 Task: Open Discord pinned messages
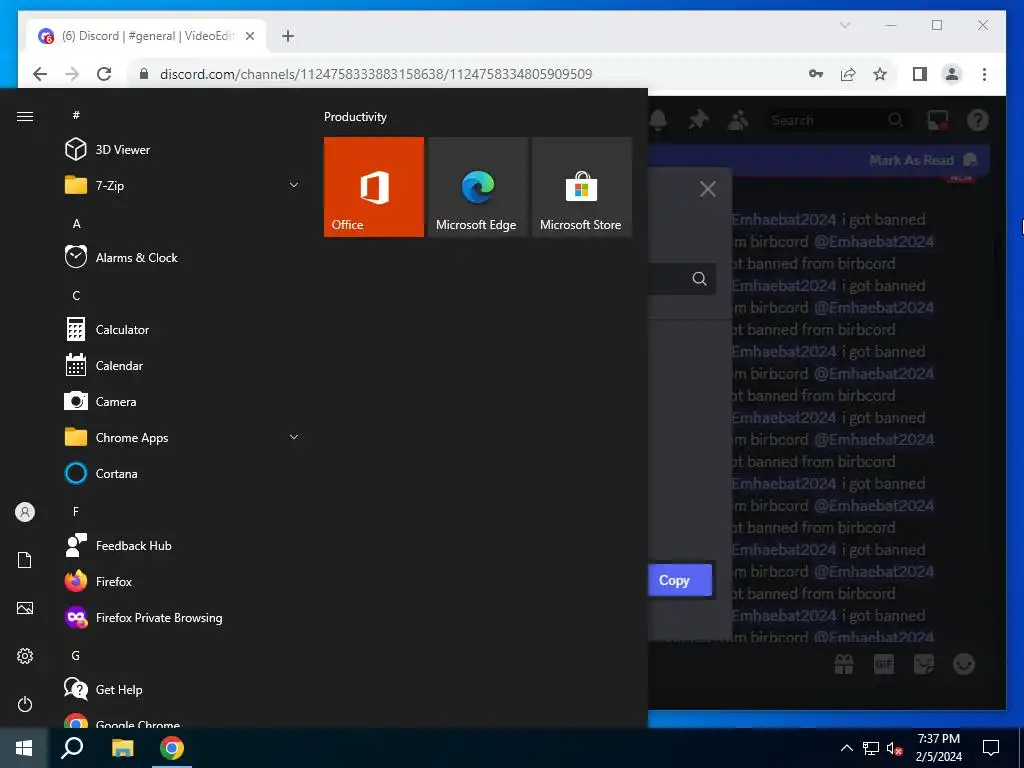tap(698, 120)
